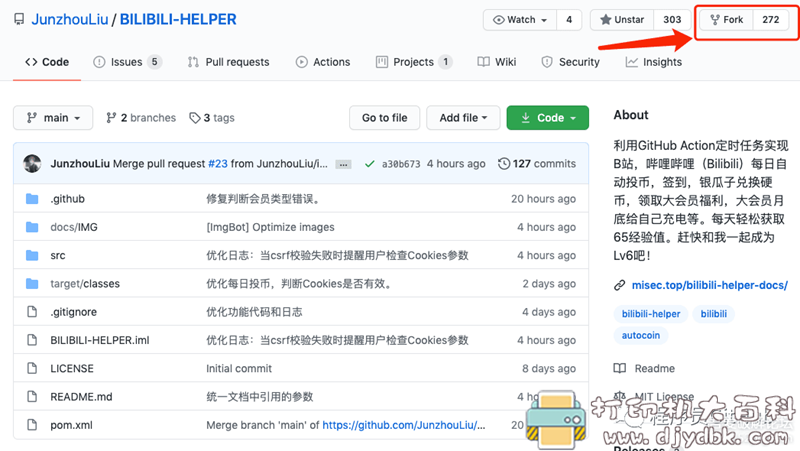Click the green check status icon

[x=370, y=164]
